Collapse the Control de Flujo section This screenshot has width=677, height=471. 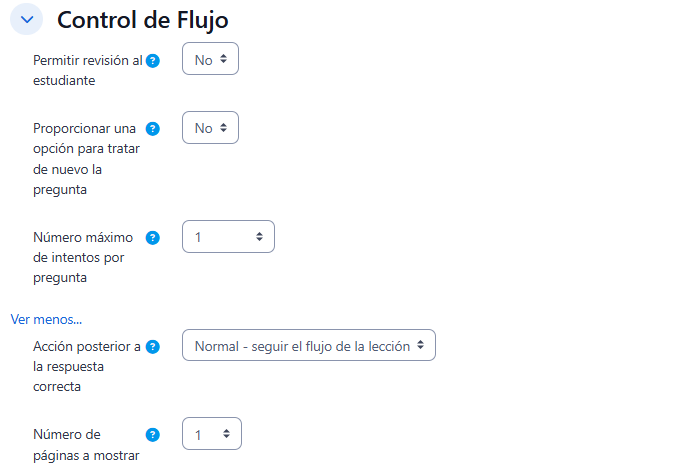point(27,19)
